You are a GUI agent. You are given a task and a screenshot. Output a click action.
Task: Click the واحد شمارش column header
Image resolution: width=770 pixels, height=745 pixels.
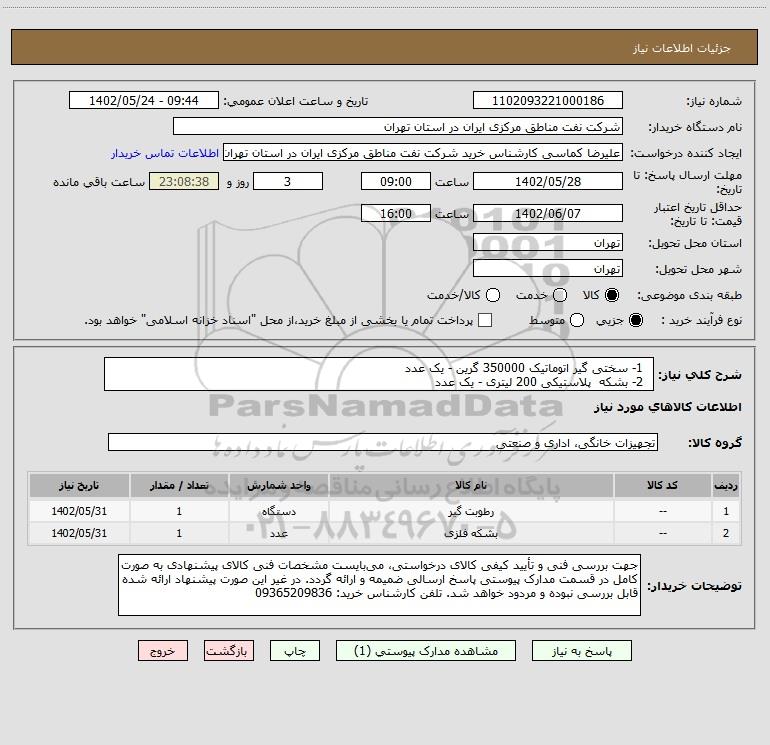point(278,485)
